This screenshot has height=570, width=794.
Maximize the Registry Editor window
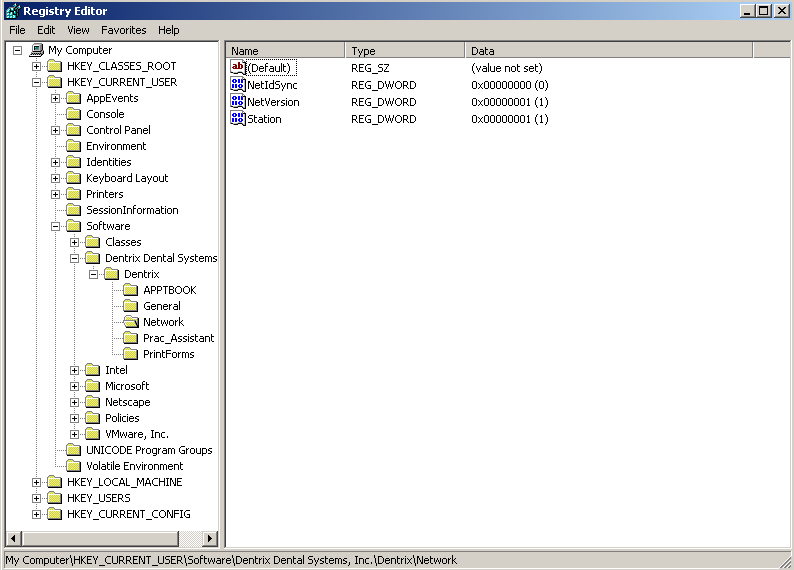click(x=764, y=11)
